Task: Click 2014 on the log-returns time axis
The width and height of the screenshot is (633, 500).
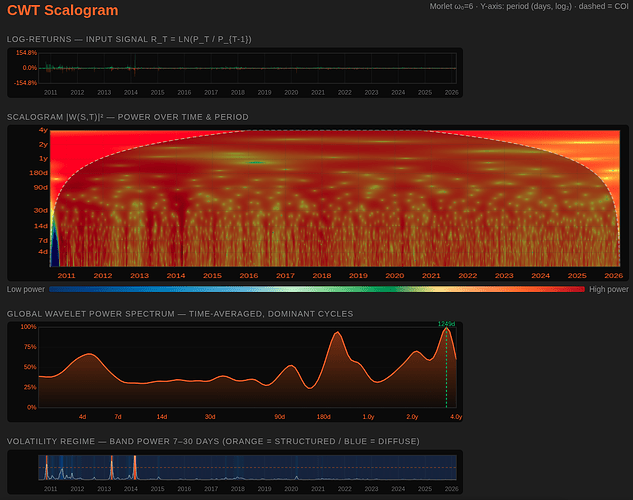Action: coord(131,92)
